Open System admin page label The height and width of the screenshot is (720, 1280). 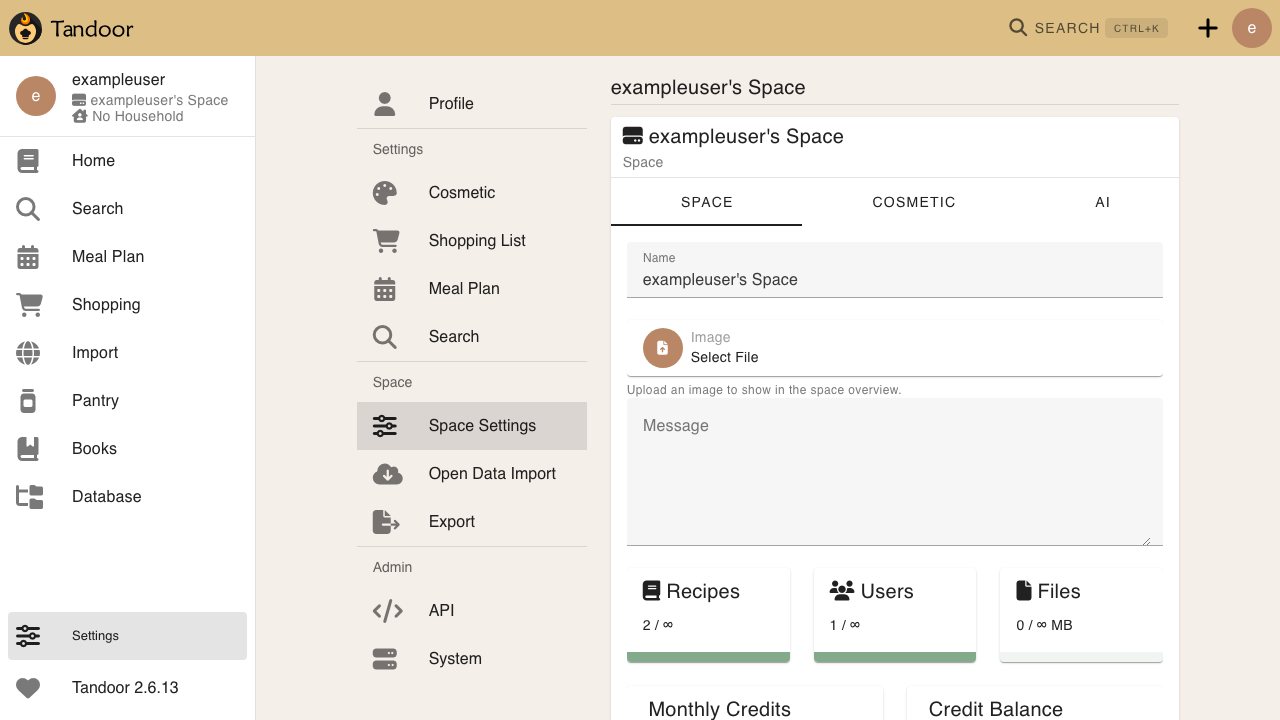455,659
